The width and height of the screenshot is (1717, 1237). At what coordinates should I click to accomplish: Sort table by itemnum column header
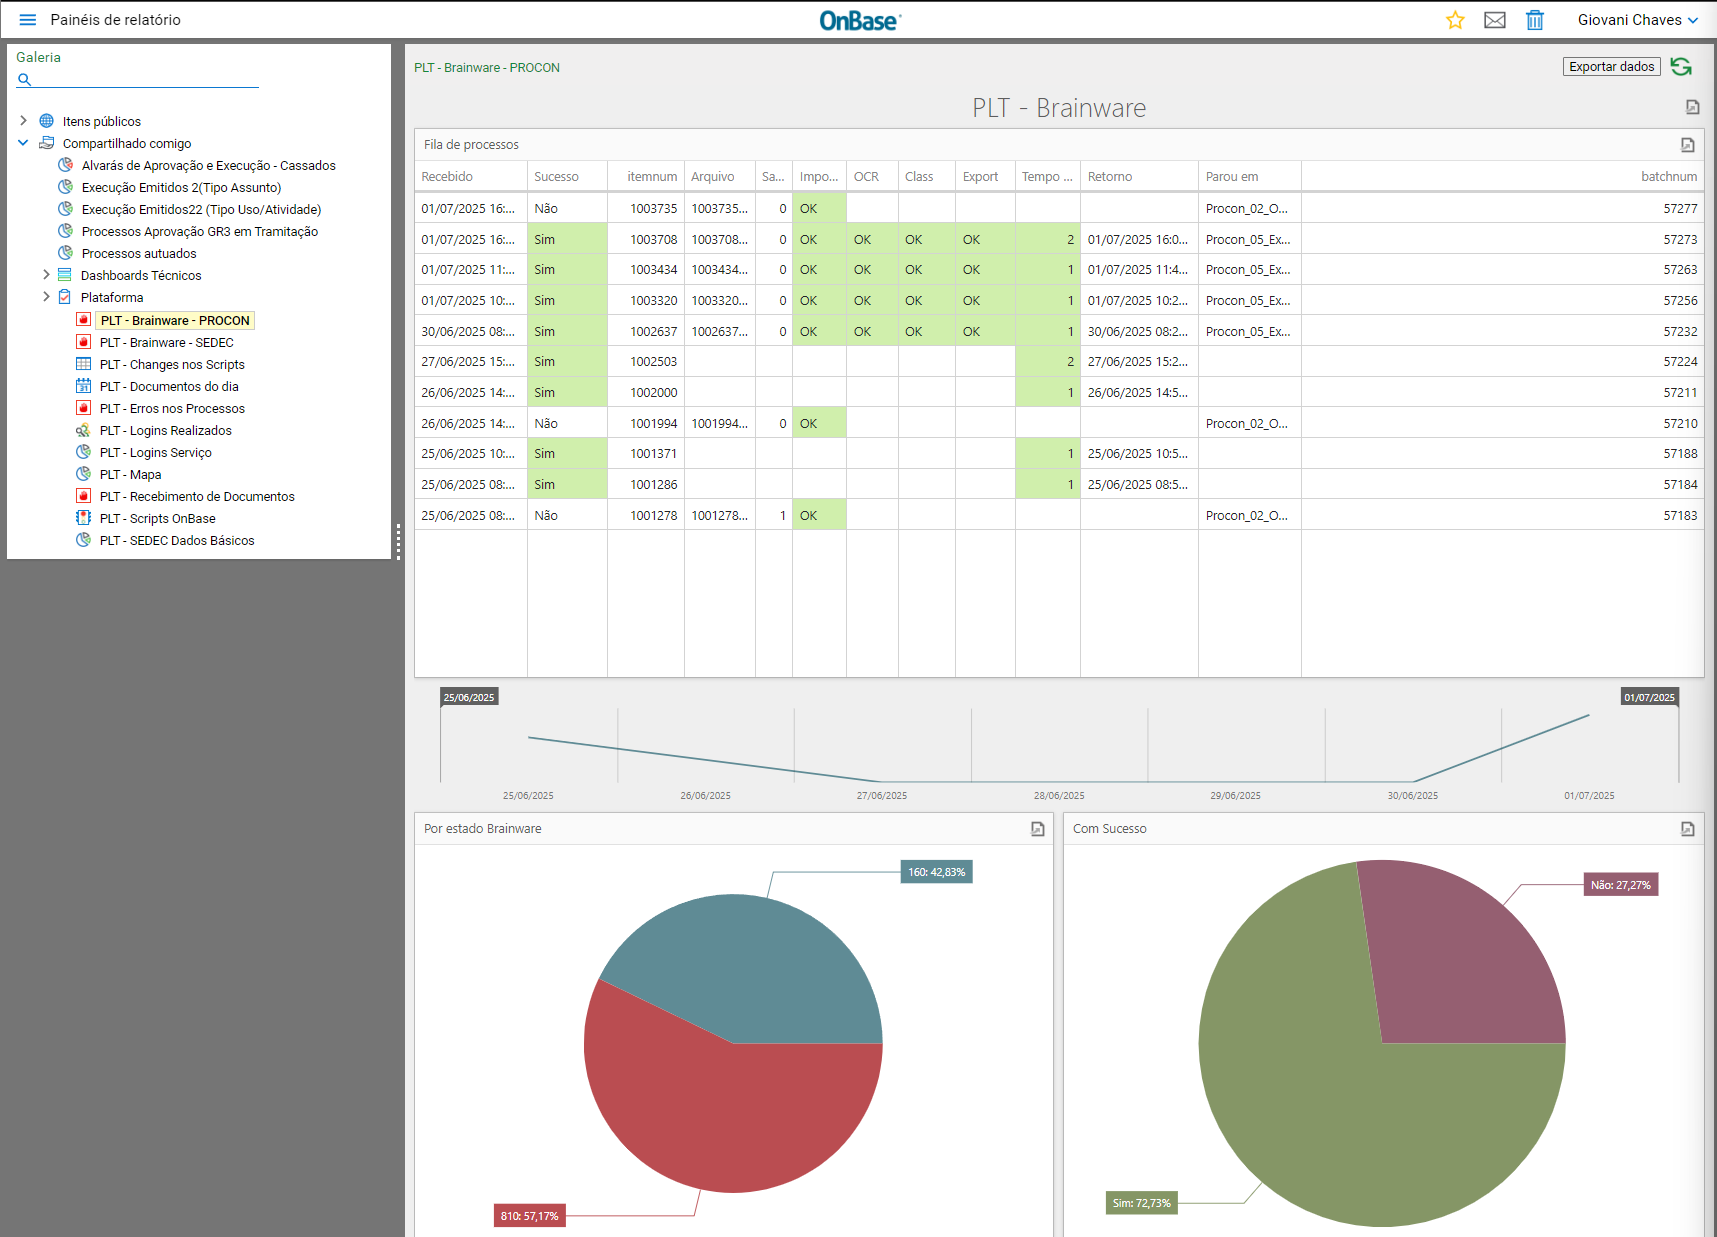tap(646, 177)
